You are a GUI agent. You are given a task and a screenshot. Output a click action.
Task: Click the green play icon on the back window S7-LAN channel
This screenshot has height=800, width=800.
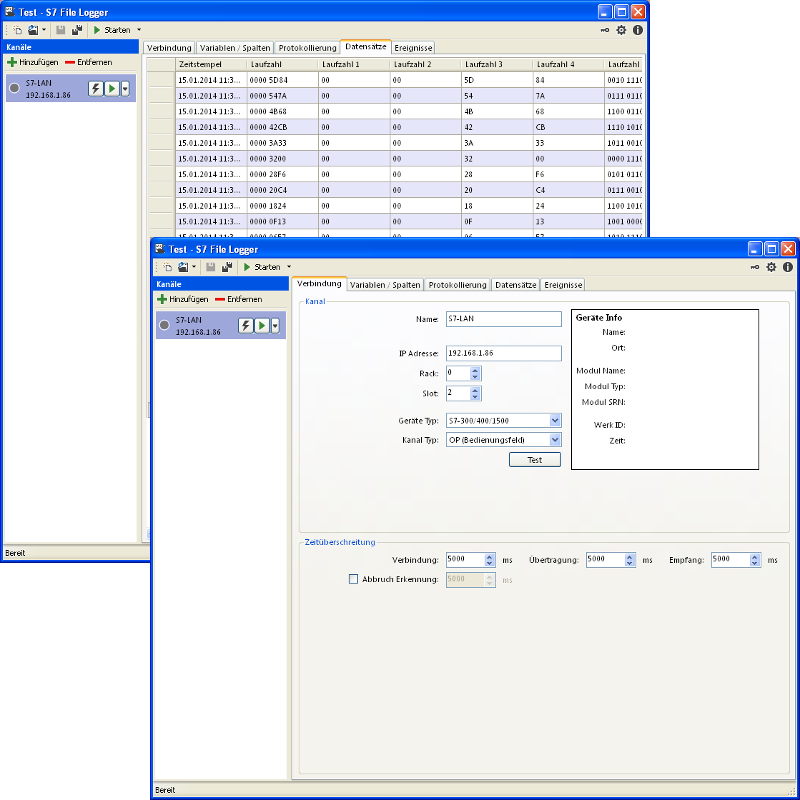pos(112,88)
